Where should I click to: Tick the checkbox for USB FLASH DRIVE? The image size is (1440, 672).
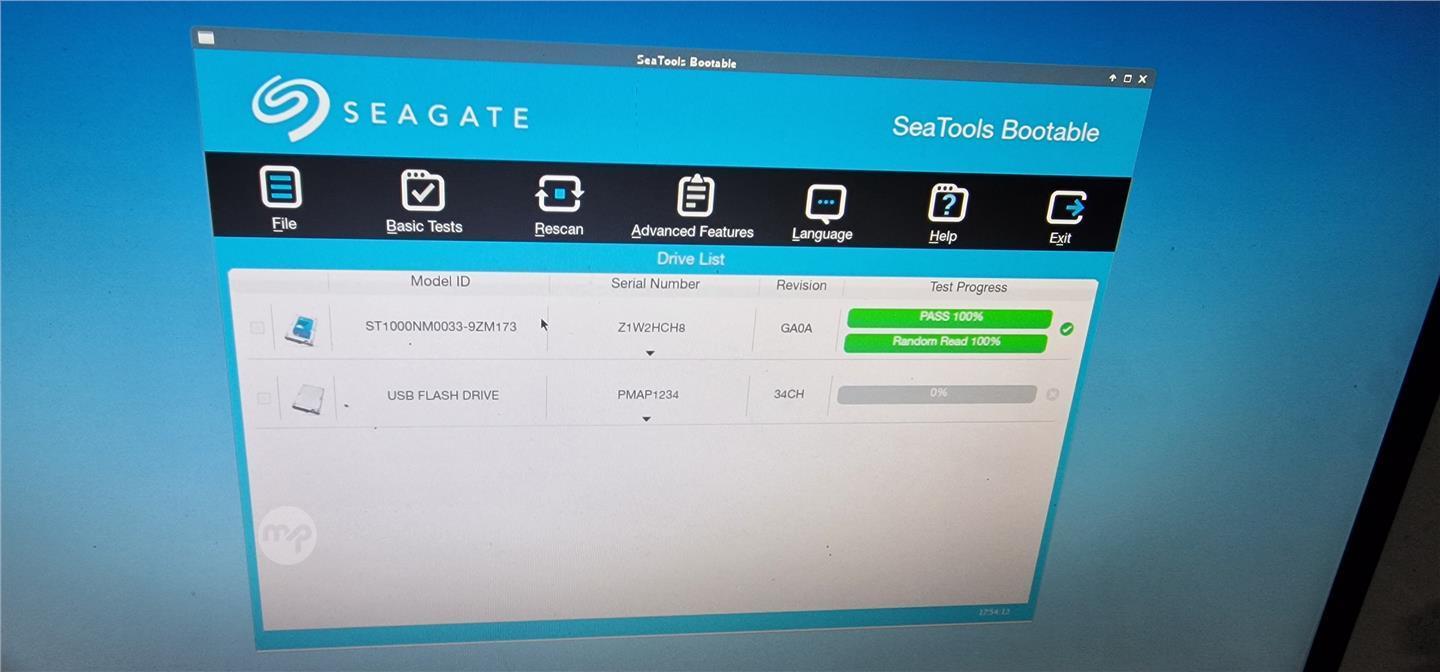[263, 398]
